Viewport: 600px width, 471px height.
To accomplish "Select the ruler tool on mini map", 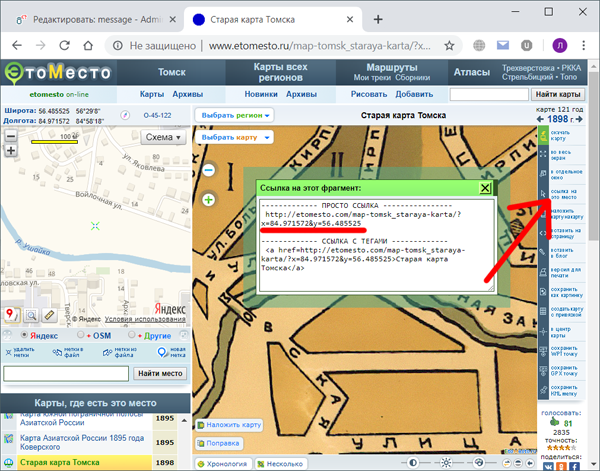I will [49, 315].
